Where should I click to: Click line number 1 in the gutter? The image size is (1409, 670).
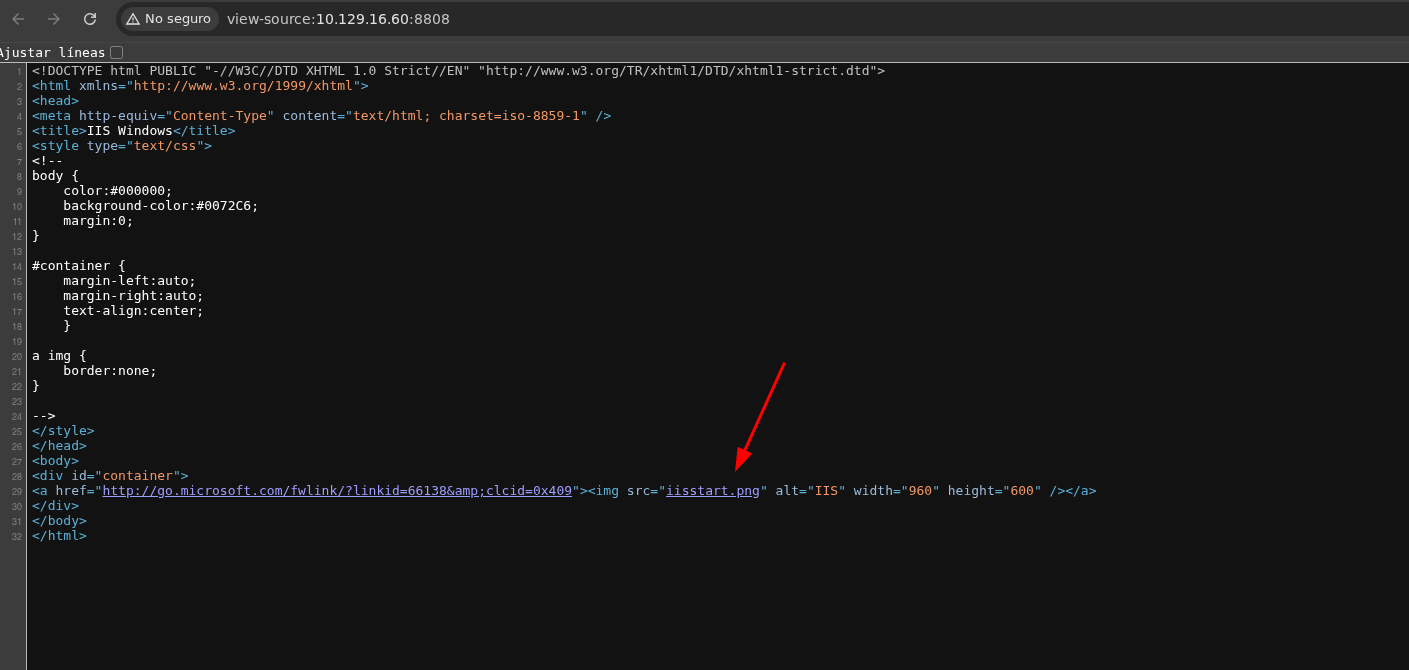click(x=19, y=71)
